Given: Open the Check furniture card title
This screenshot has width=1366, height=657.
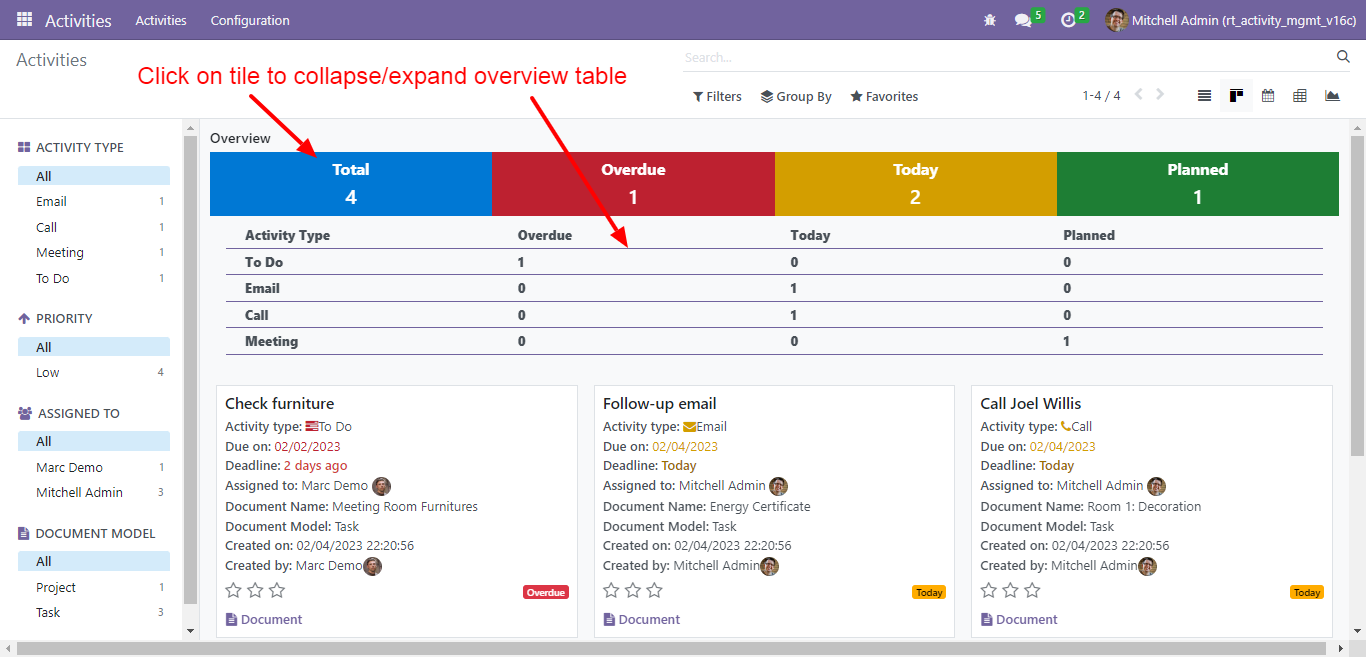Looking at the screenshot, I should click(x=280, y=404).
